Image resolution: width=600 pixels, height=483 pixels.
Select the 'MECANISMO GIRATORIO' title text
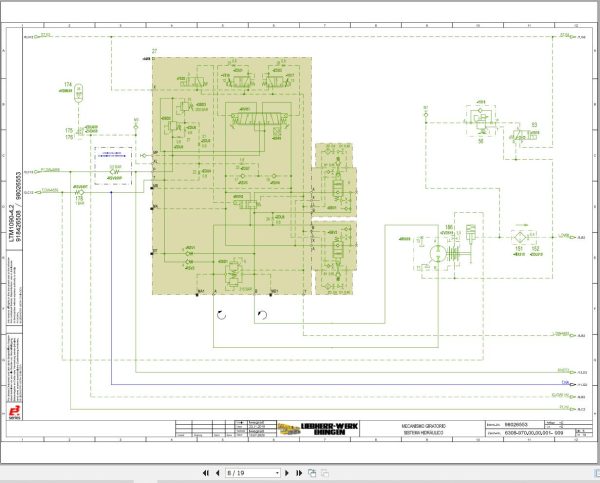[424, 426]
